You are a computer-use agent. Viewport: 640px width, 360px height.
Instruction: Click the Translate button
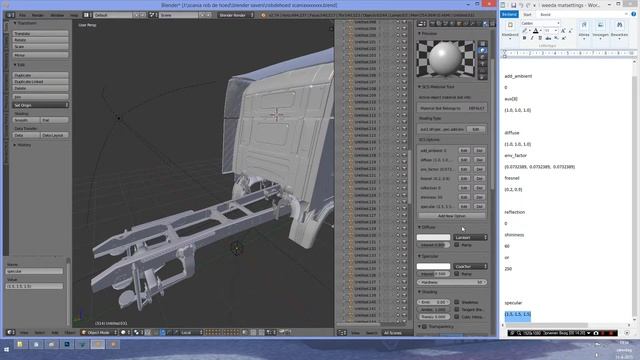pyautogui.click(x=40, y=33)
